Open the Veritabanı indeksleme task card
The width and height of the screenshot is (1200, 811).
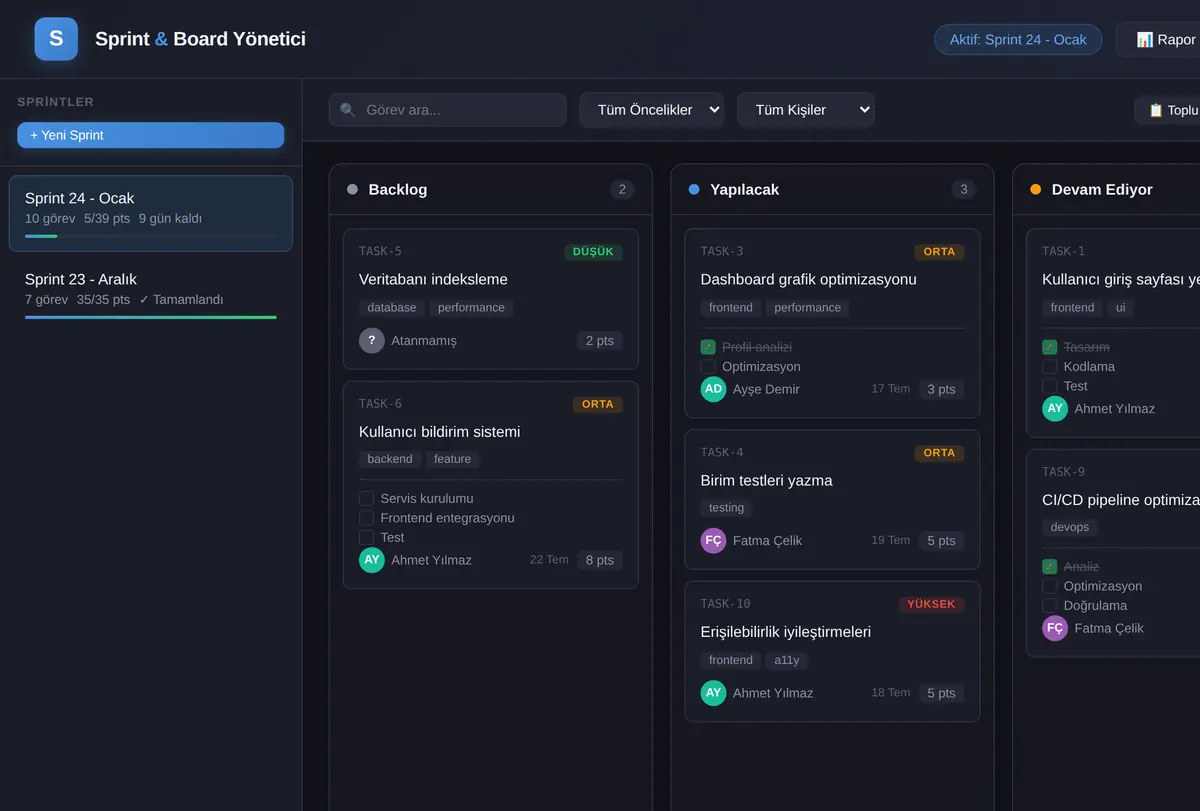coord(491,299)
